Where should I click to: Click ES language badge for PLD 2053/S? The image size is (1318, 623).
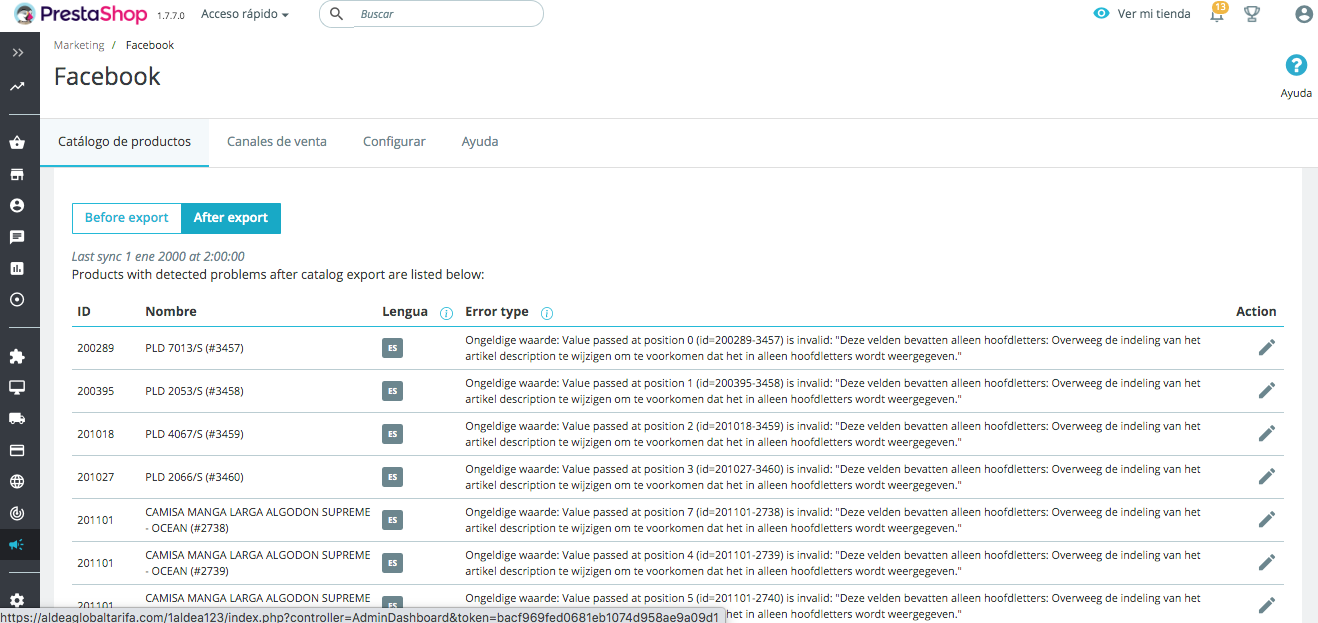click(x=392, y=391)
